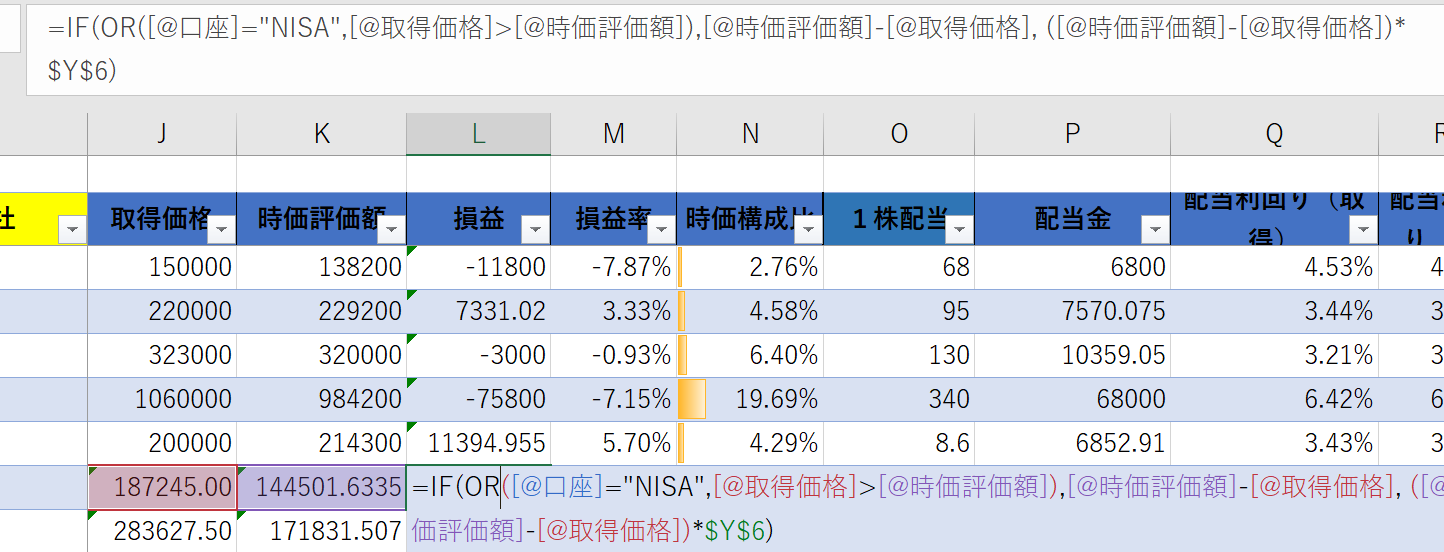Open filter dropdown on yellow header cell
Image resolution: width=1444 pixels, height=552 pixels.
pyautogui.click(x=73, y=230)
